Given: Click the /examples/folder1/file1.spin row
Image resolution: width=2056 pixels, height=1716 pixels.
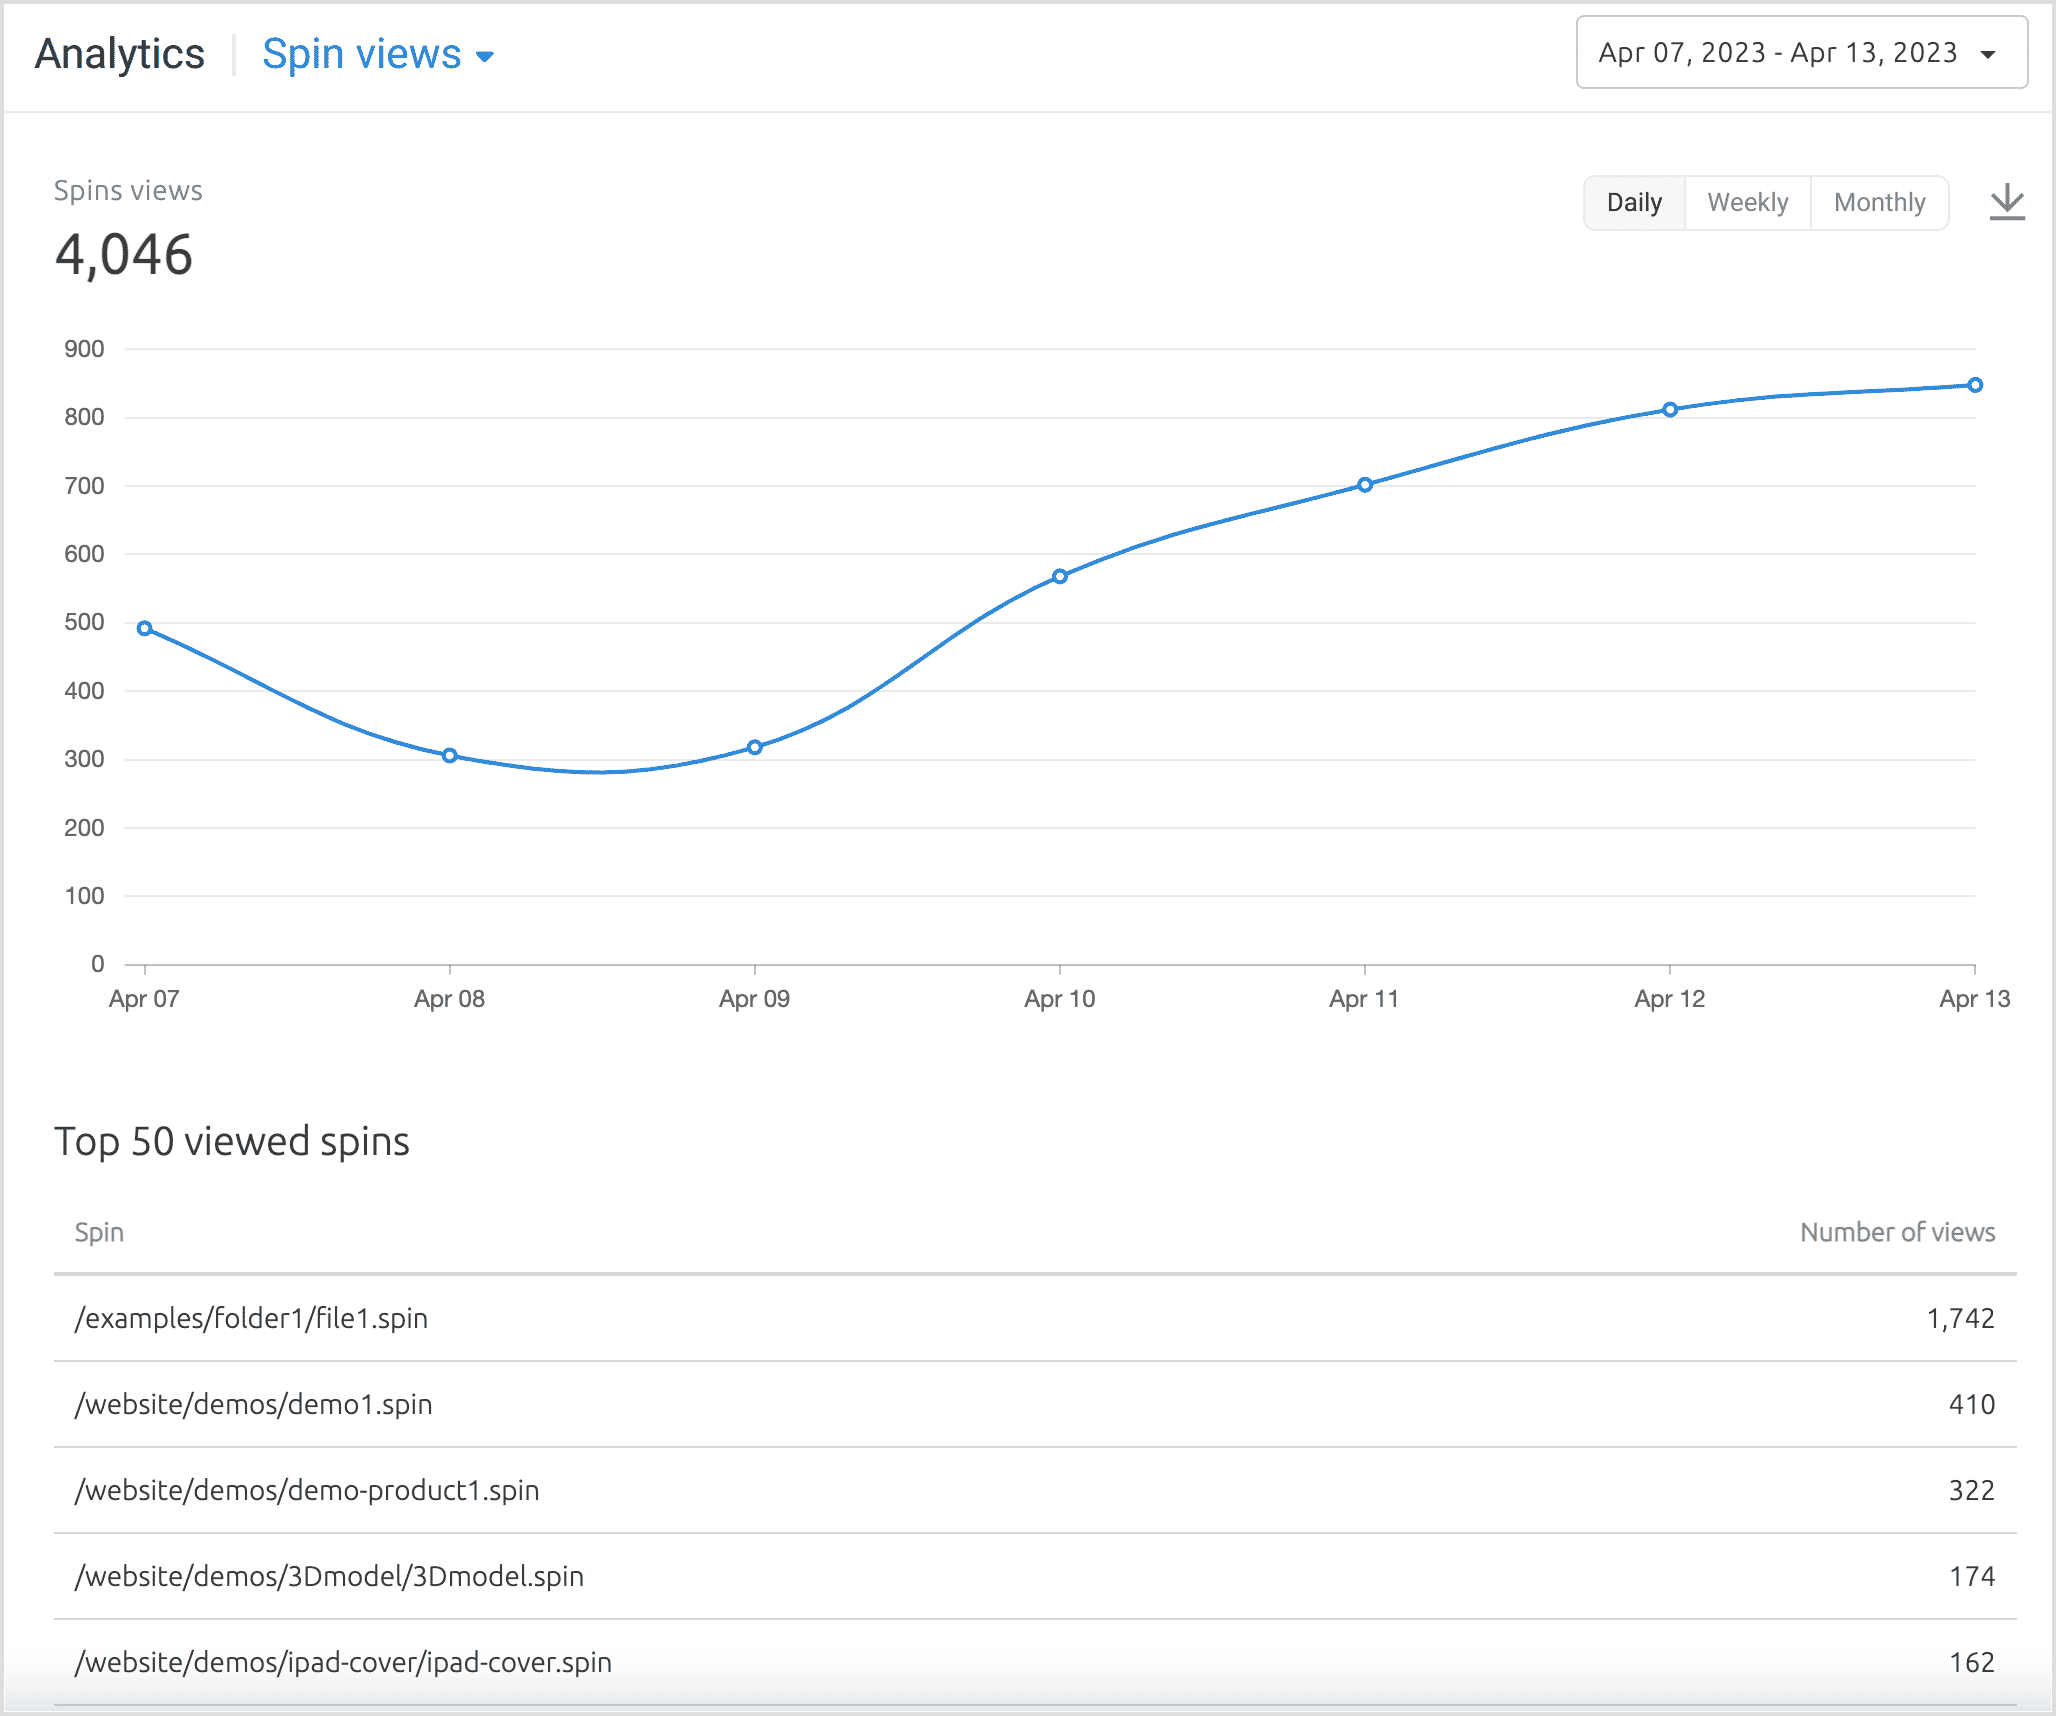Looking at the screenshot, I should pyautogui.click(x=1035, y=1318).
